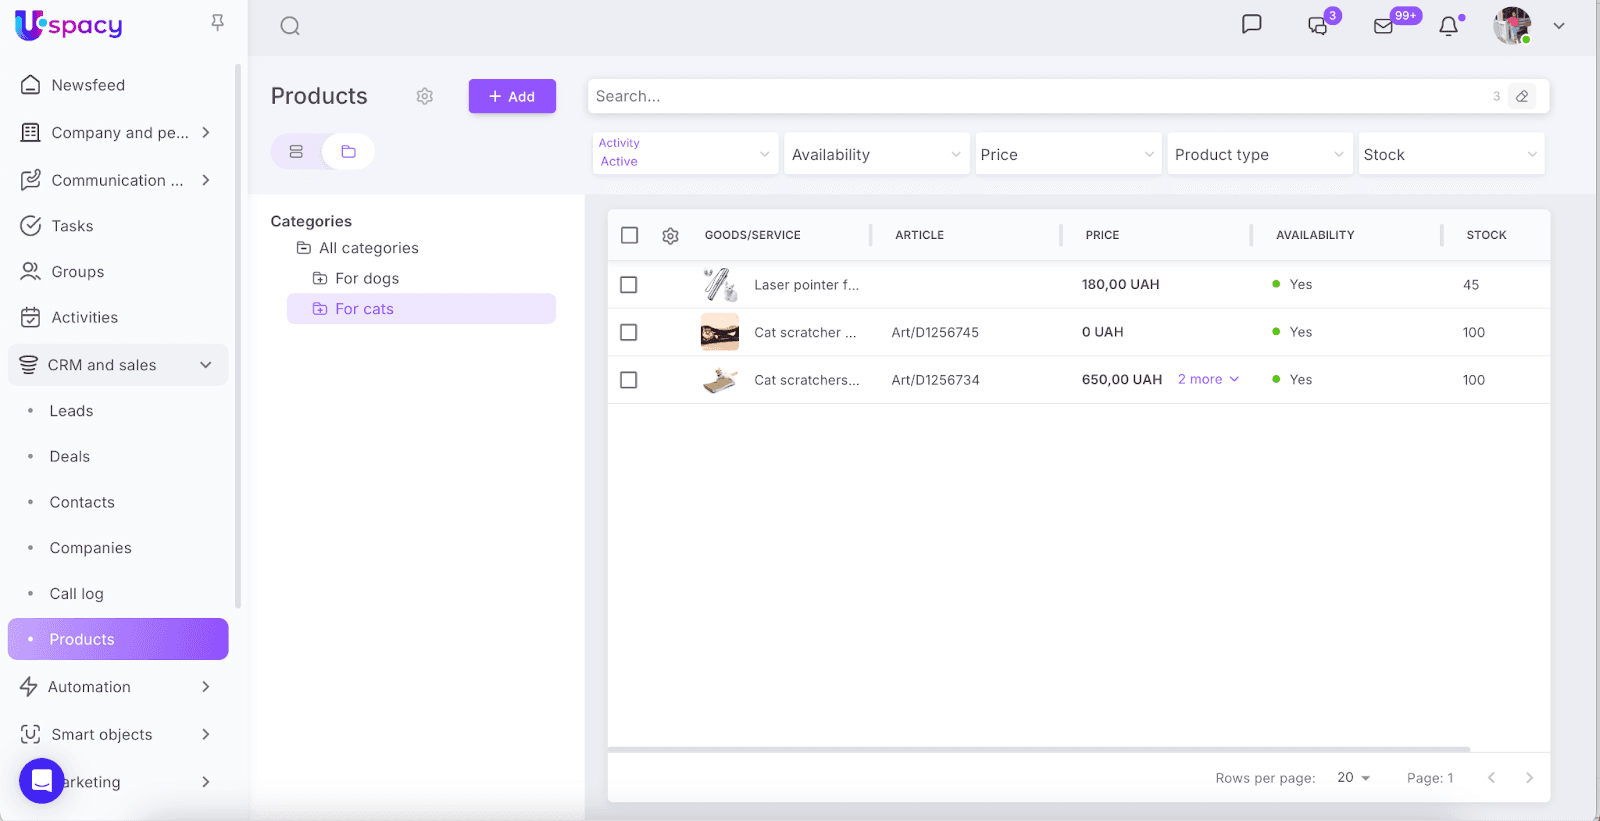The height and width of the screenshot is (821, 1600).
Task: Expand the 2 more prices link
Action: pos(1208,380)
